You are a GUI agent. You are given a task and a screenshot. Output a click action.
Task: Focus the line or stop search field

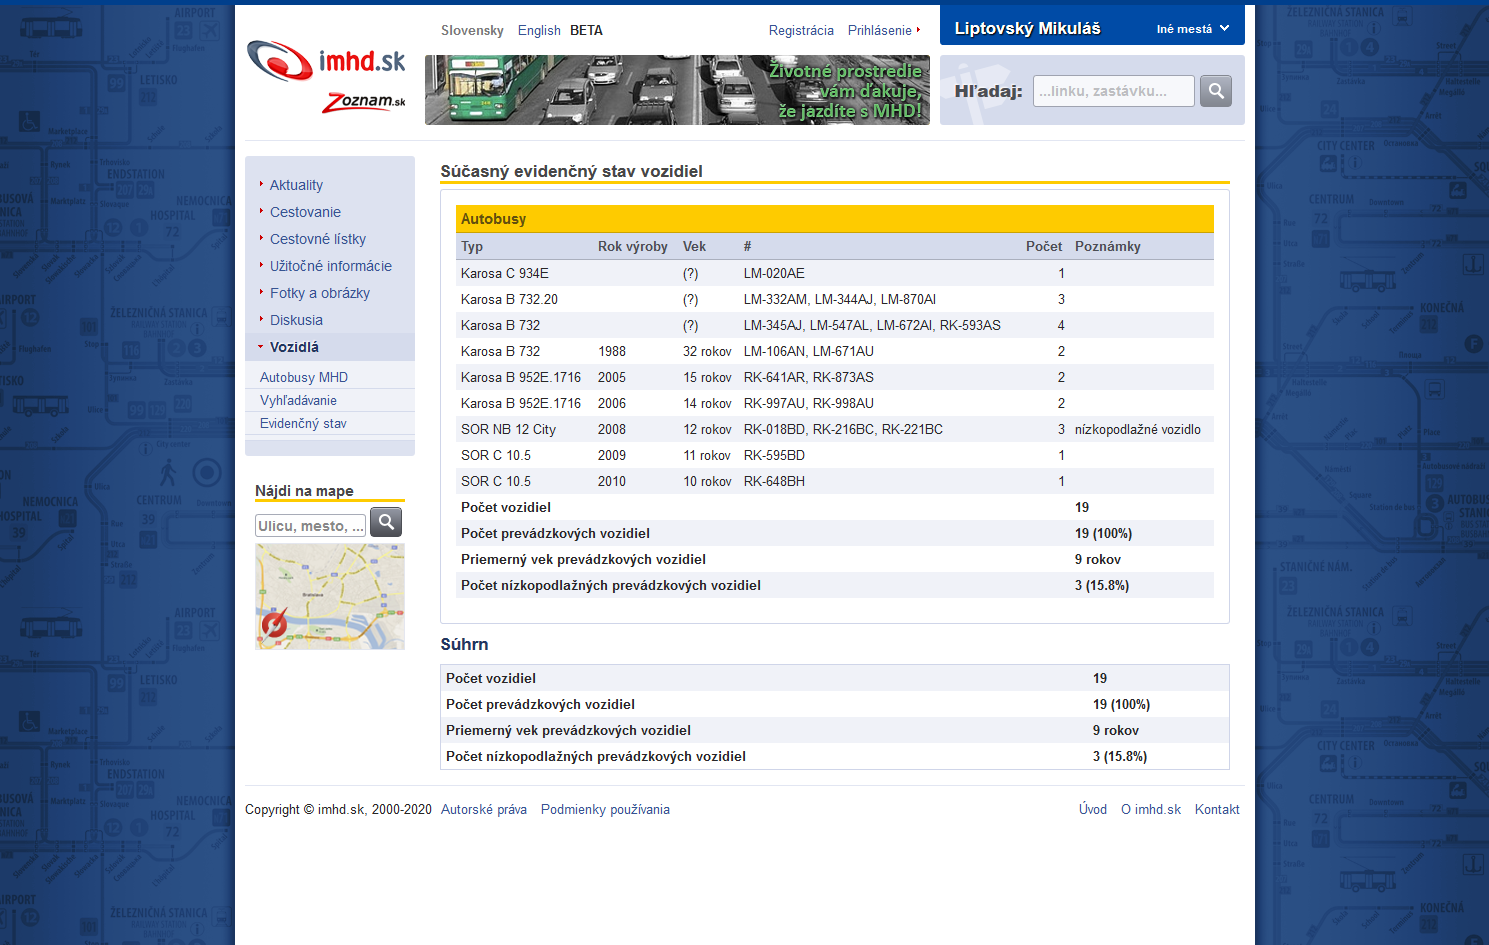[x=1113, y=91]
